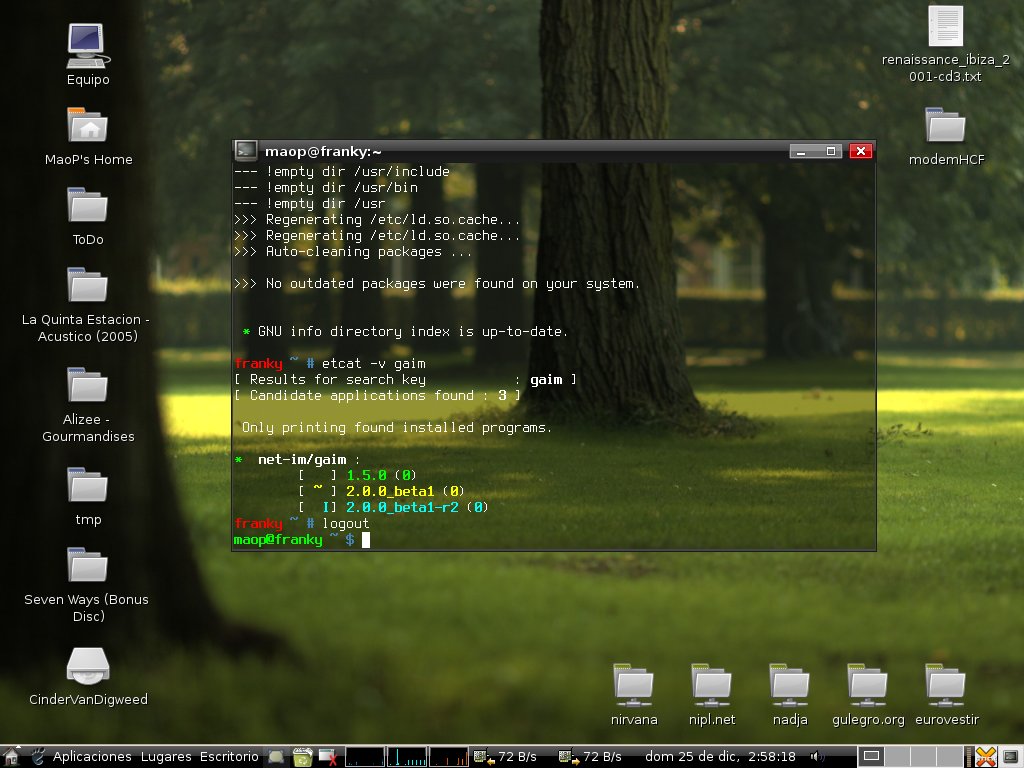Click 'net-im/gaim' package name
Screen dimensions: 1024x768
click(302, 459)
